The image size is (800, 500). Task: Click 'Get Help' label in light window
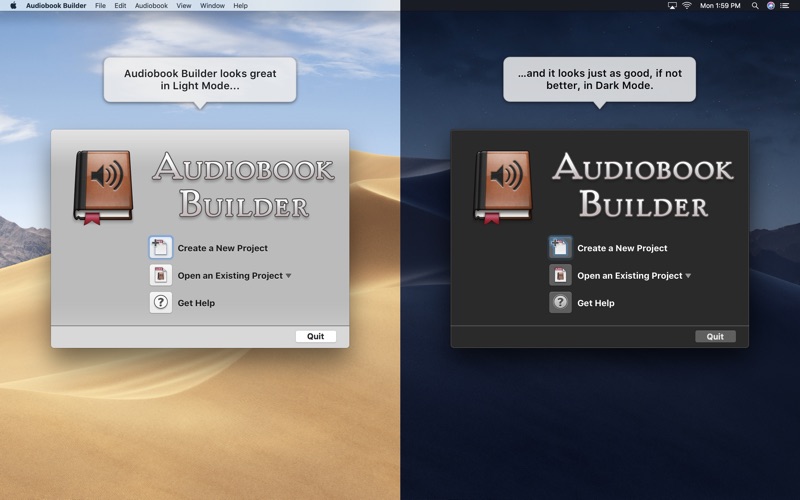[x=196, y=303]
